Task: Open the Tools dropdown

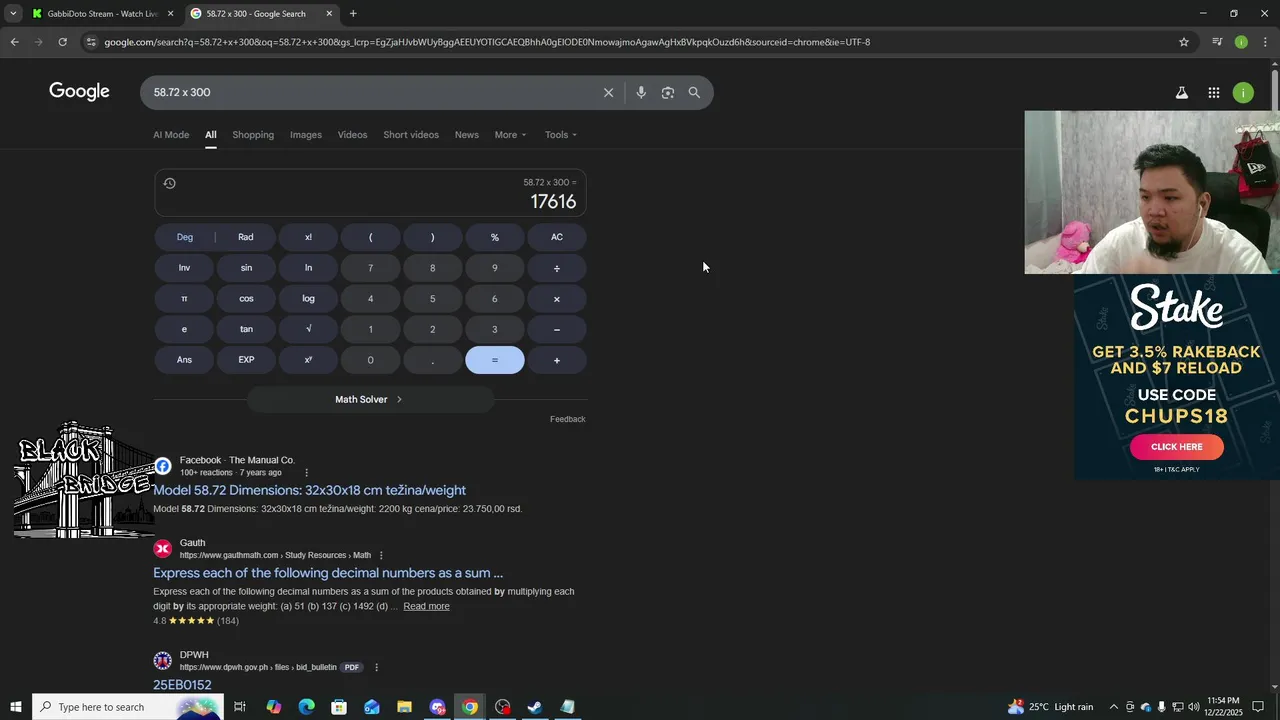Action: tap(561, 135)
